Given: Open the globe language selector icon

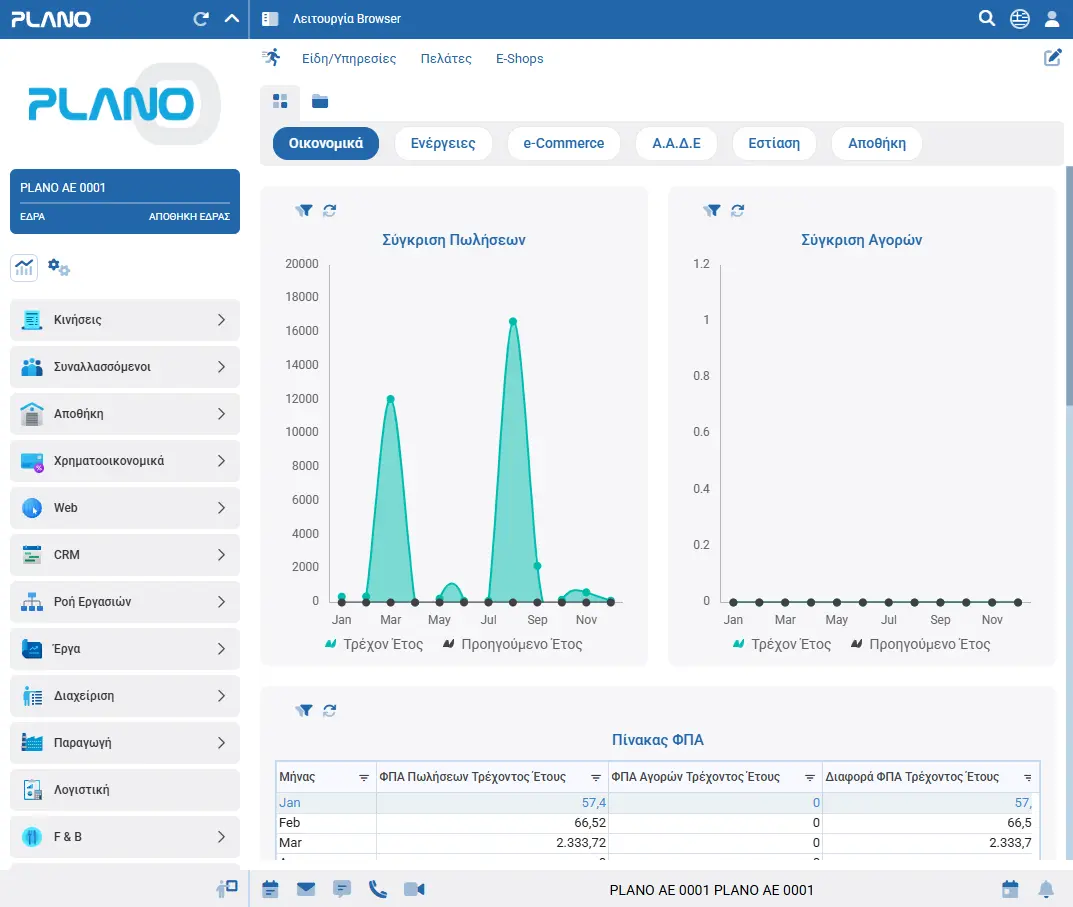Looking at the screenshot, I should 1019,19.
